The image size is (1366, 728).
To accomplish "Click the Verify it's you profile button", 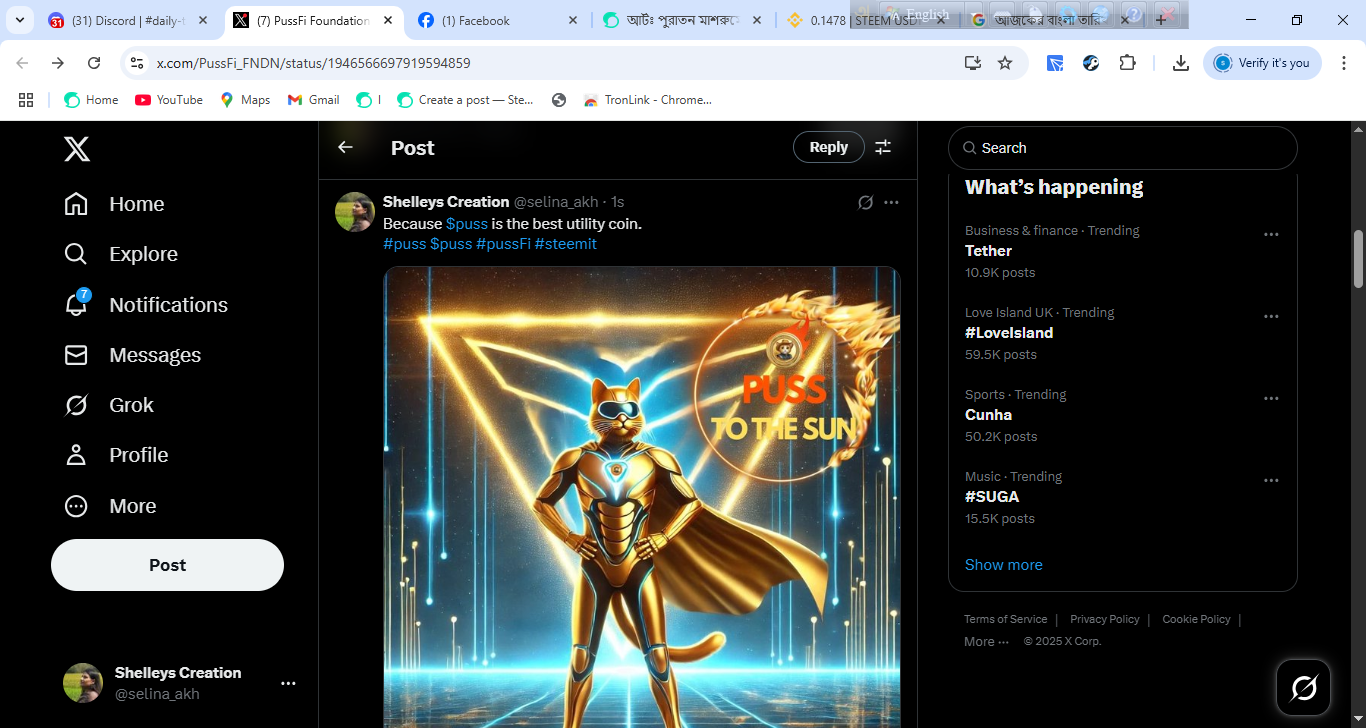I will tap(1262, 63).
